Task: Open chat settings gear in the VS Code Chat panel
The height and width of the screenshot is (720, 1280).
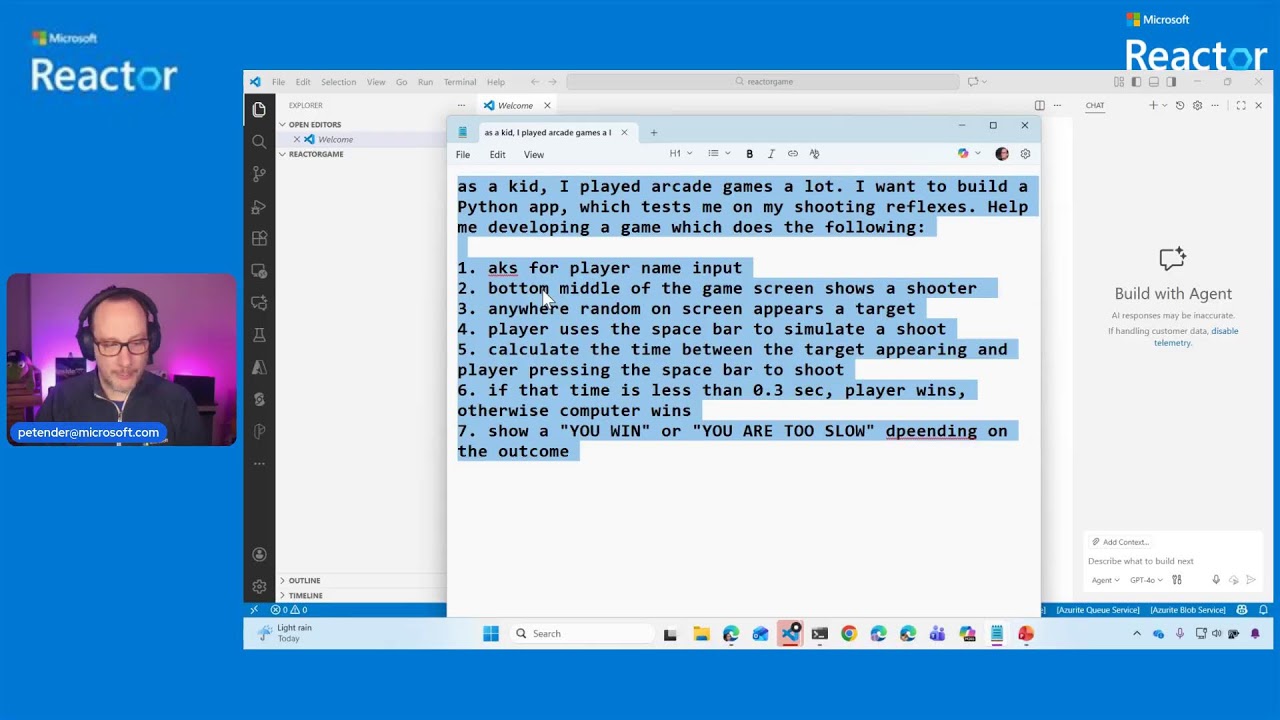Action: coord(1197,105)
